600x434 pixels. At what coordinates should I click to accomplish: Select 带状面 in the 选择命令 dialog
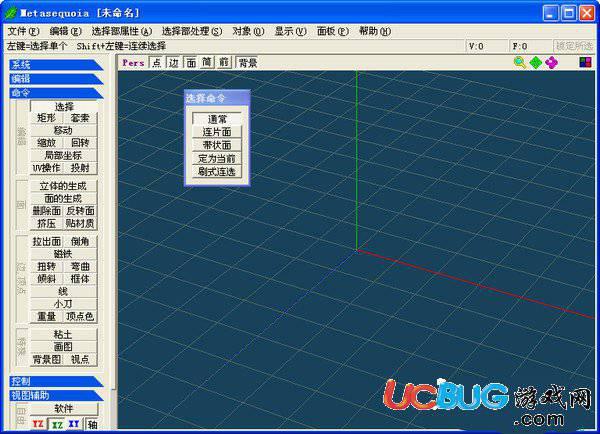217,145
